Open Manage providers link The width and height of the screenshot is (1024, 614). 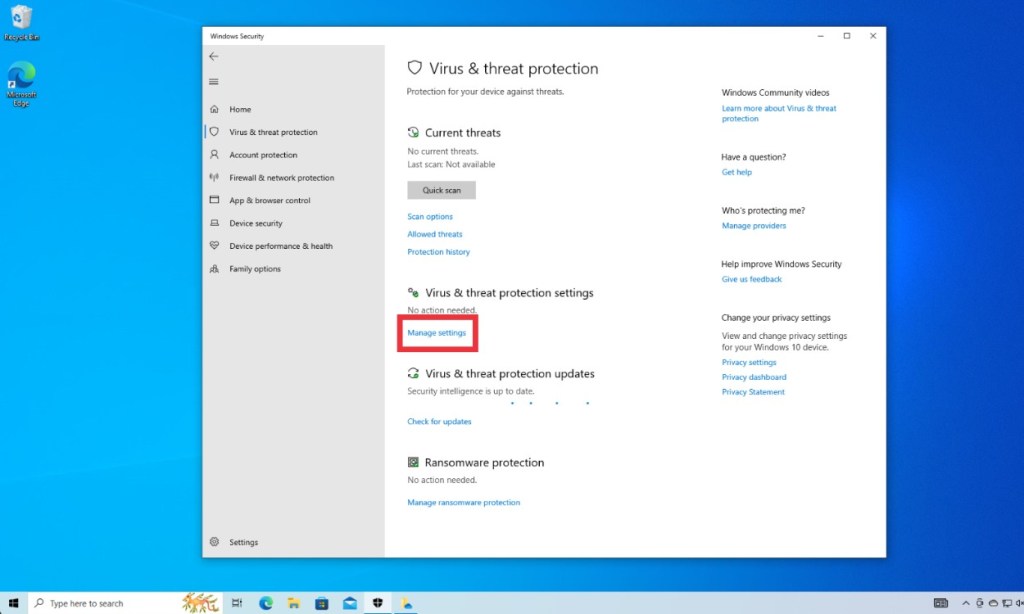[x=754, y=226]
